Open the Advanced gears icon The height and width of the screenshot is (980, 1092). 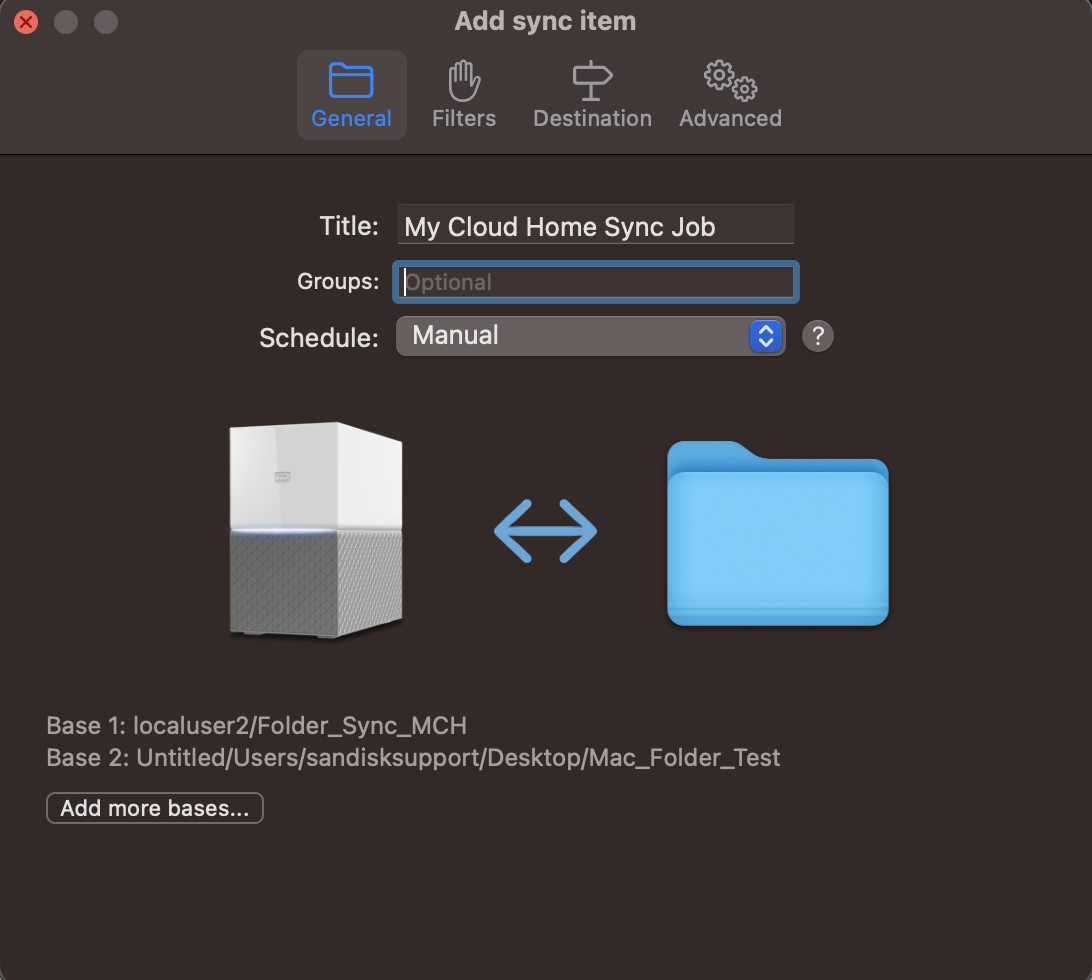click(x=729, y=80)
